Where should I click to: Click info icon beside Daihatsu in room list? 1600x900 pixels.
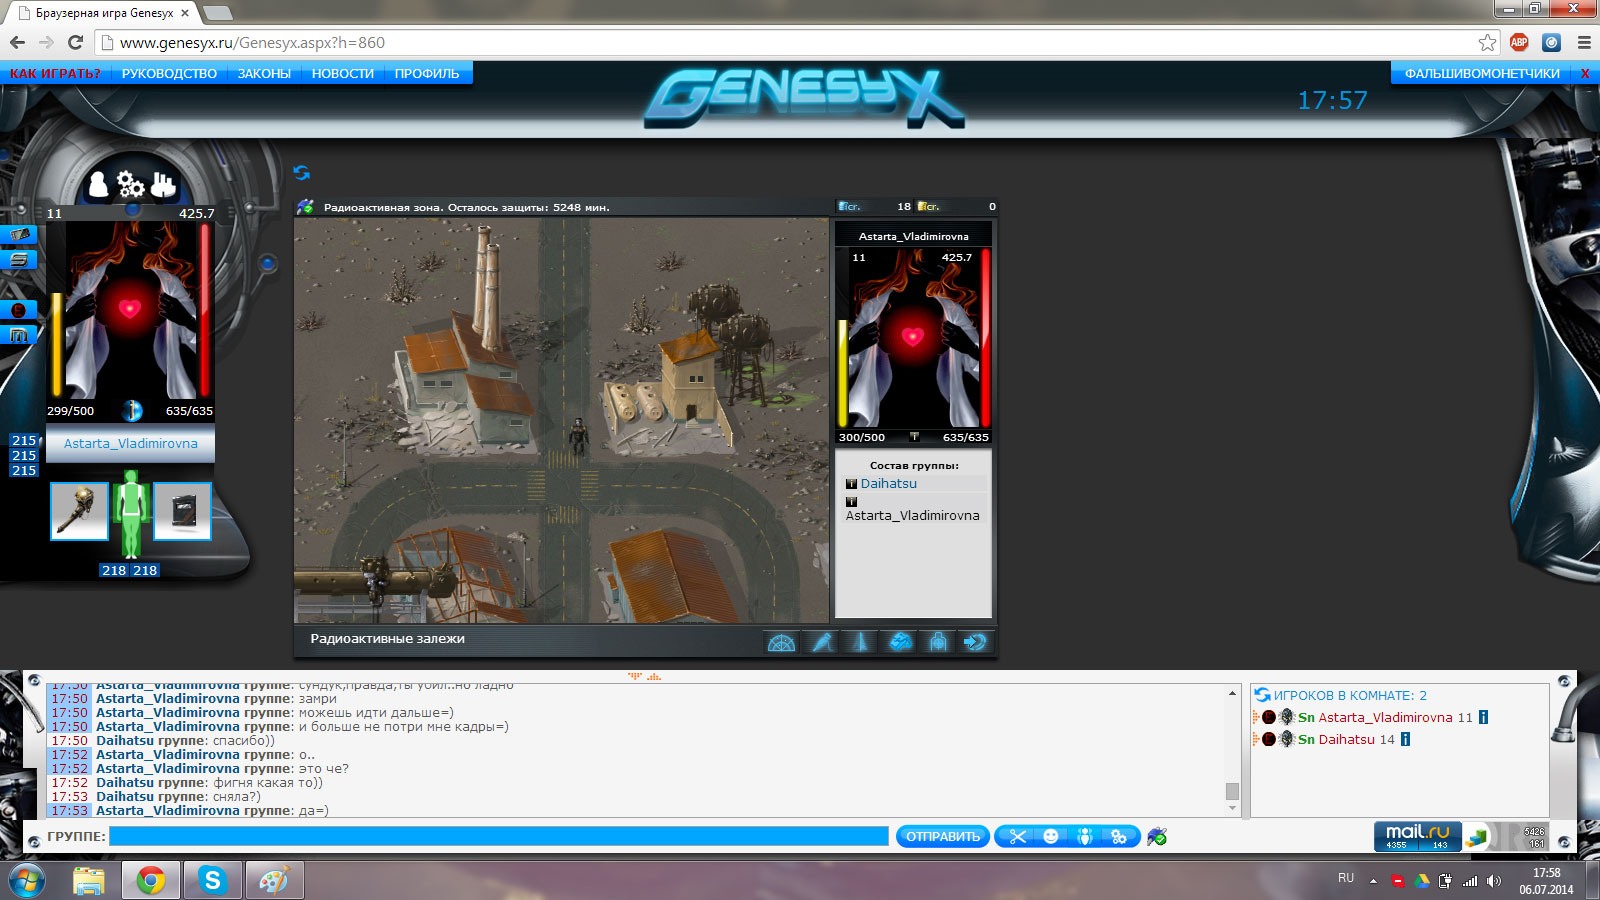(x=1405, y=739)
